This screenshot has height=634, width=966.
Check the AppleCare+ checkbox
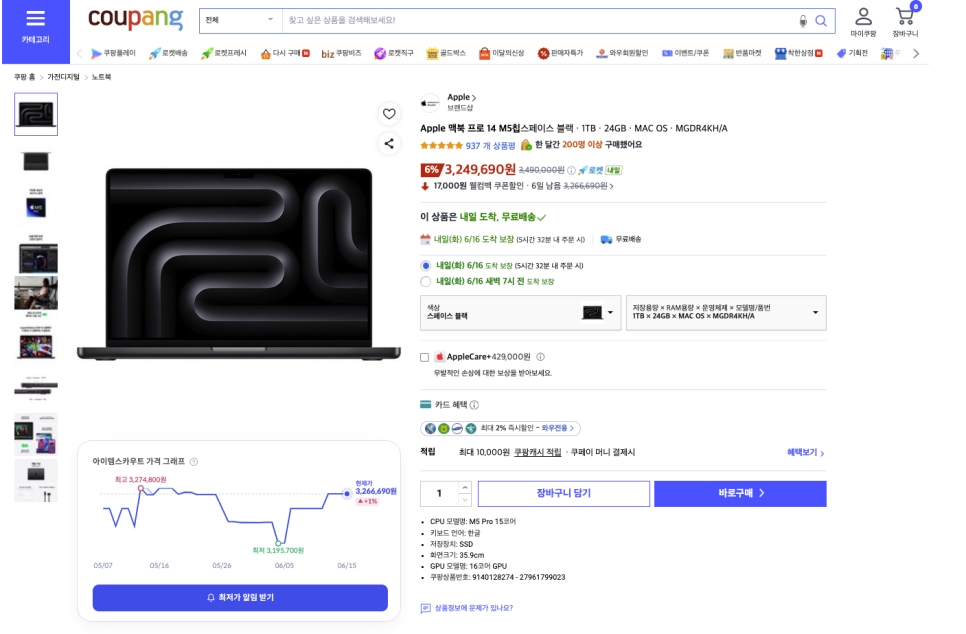[x=424, y=357]
